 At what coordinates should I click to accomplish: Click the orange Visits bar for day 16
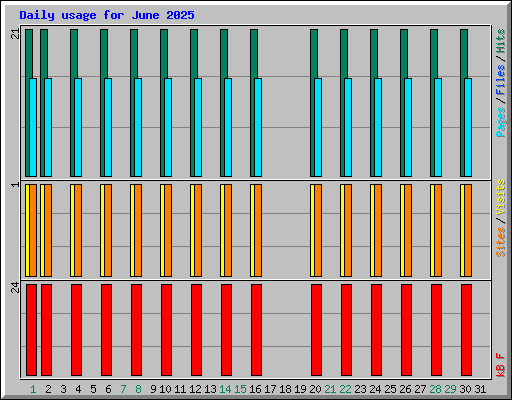coord(258,230)
